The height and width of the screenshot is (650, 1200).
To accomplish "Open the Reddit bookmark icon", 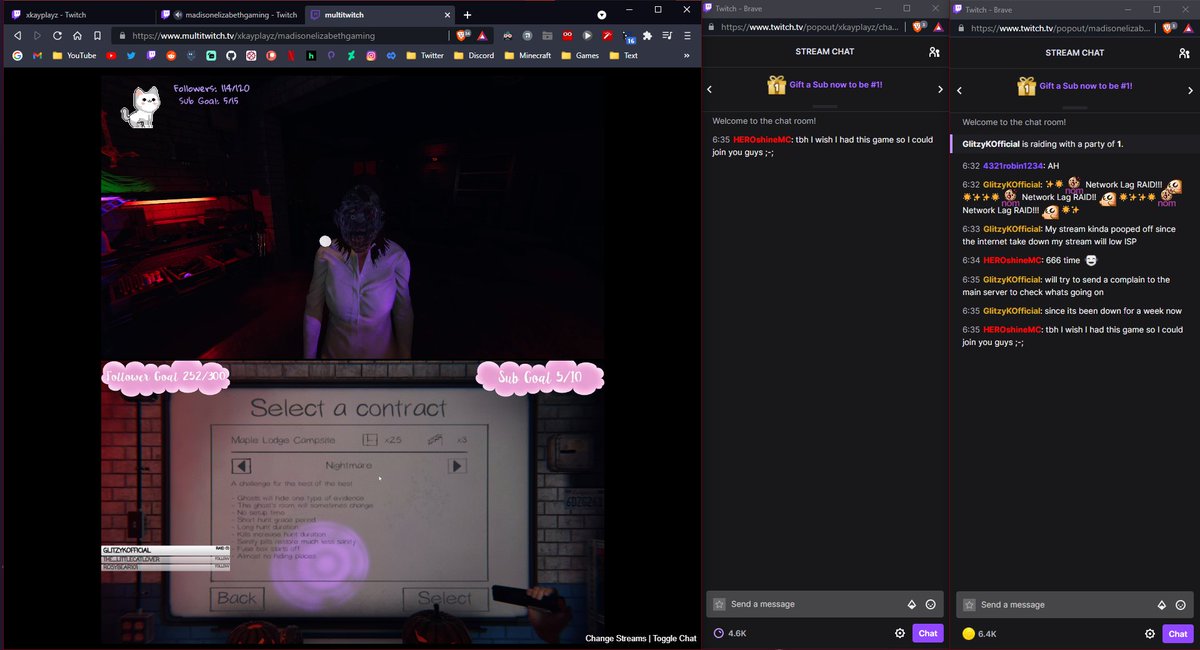I will tap(171, 55).
